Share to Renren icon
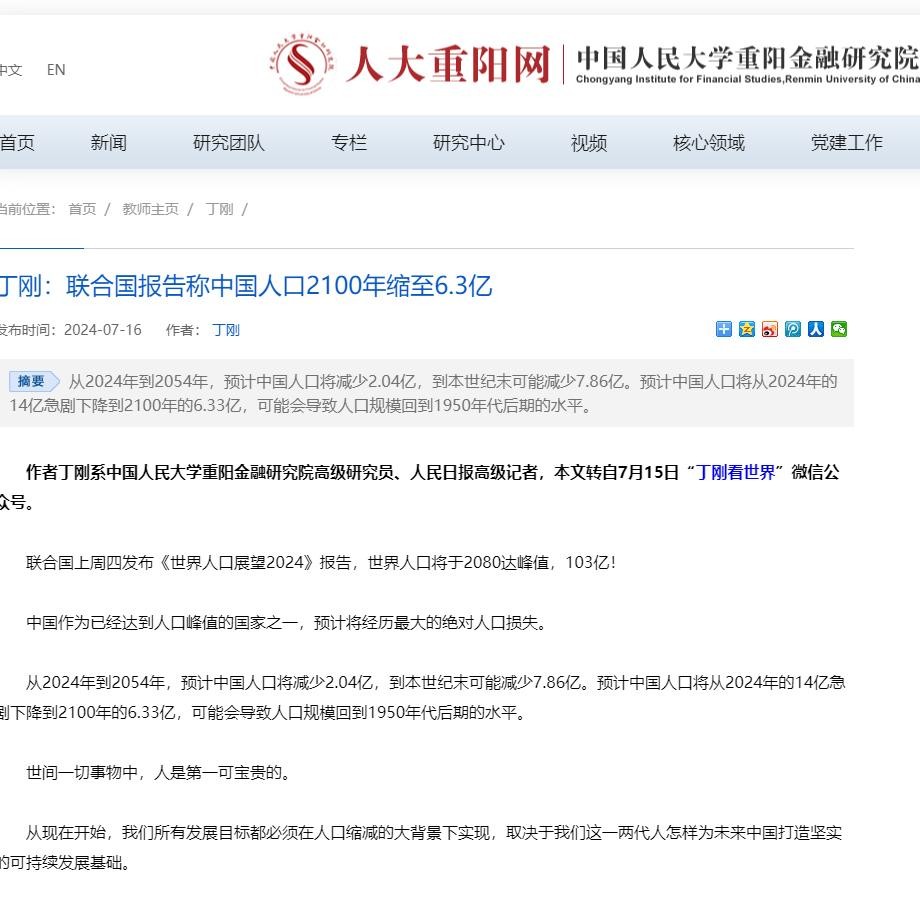The image size is (920, 900). pos(816,329)
